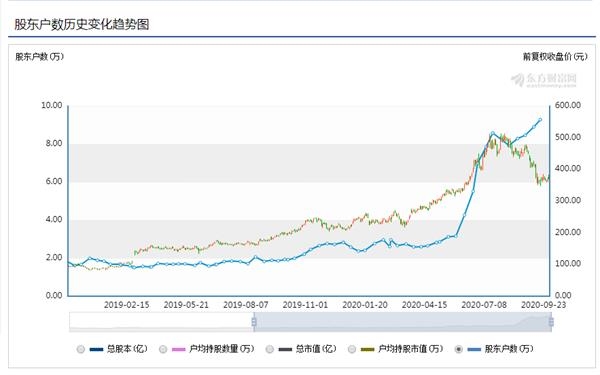Select the 户均持股市值(万) radio button
The width and height of the screenshot is (600, 375).
352,349
